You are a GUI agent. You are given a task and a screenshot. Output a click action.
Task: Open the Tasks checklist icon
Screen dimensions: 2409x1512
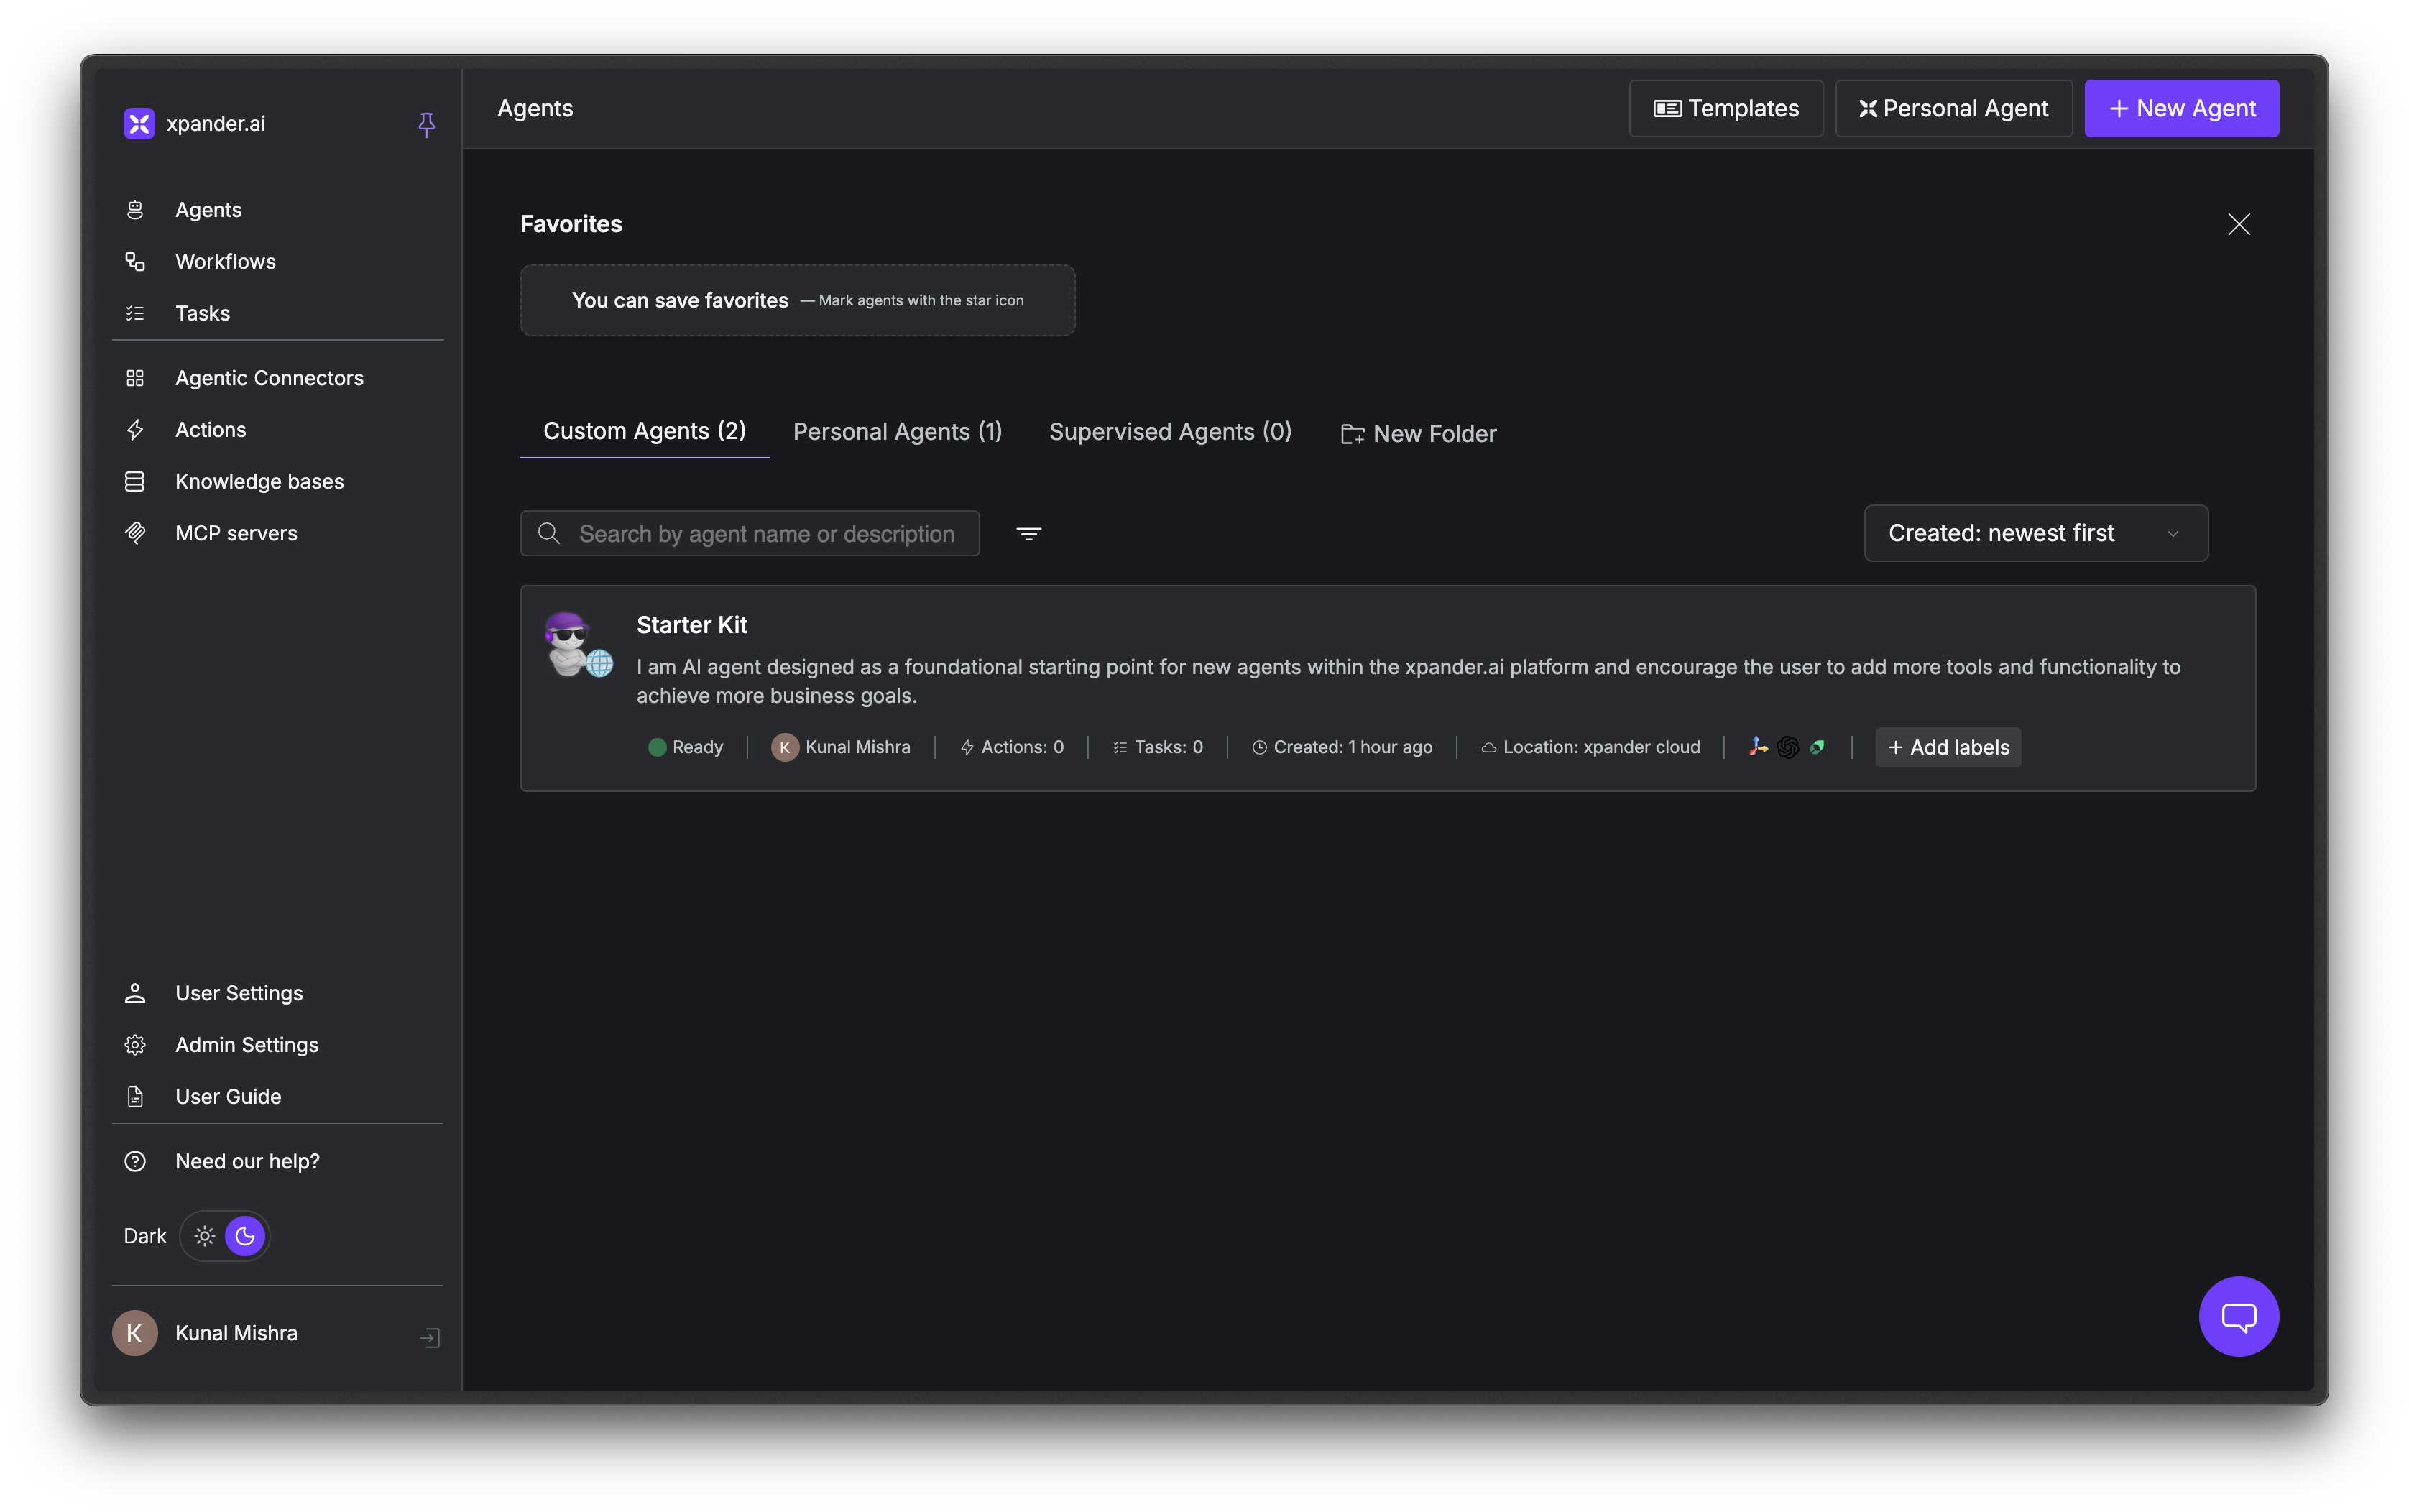[x=136, y=313]
